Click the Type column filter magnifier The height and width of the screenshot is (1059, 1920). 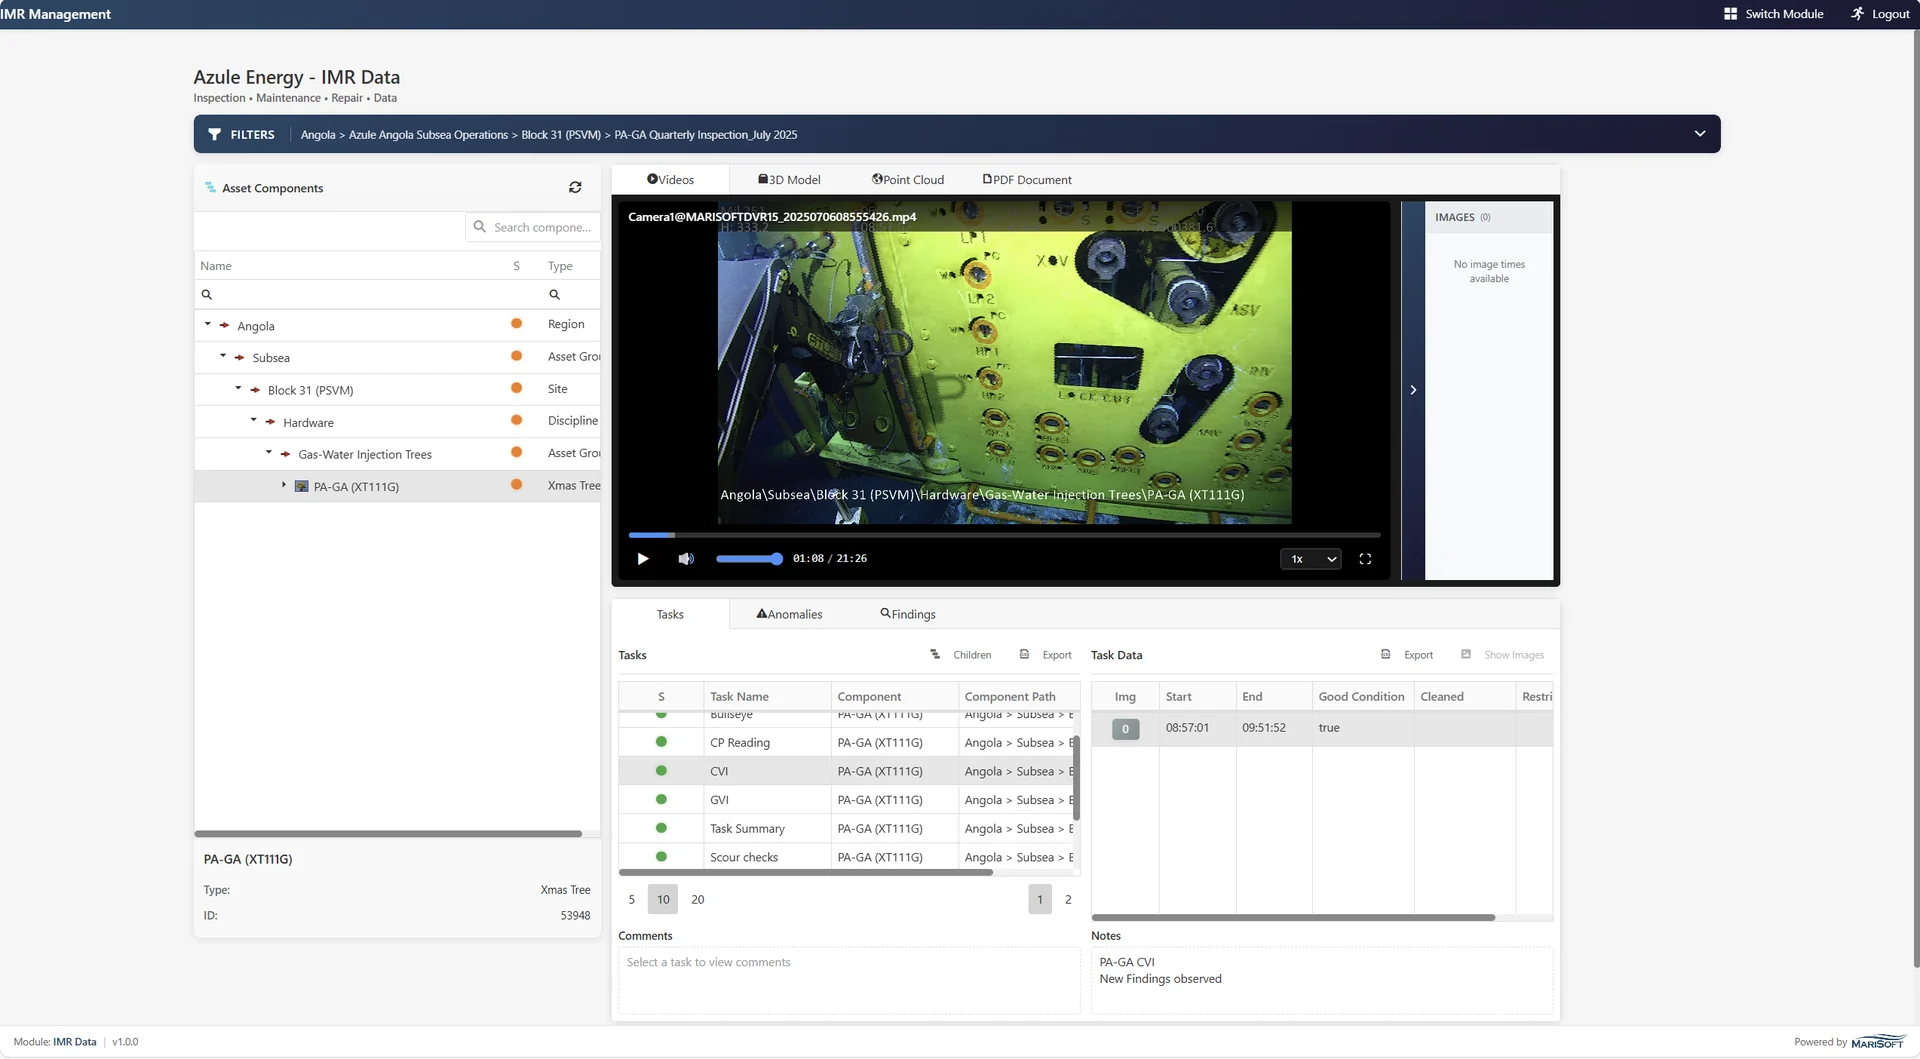(554, 295)
